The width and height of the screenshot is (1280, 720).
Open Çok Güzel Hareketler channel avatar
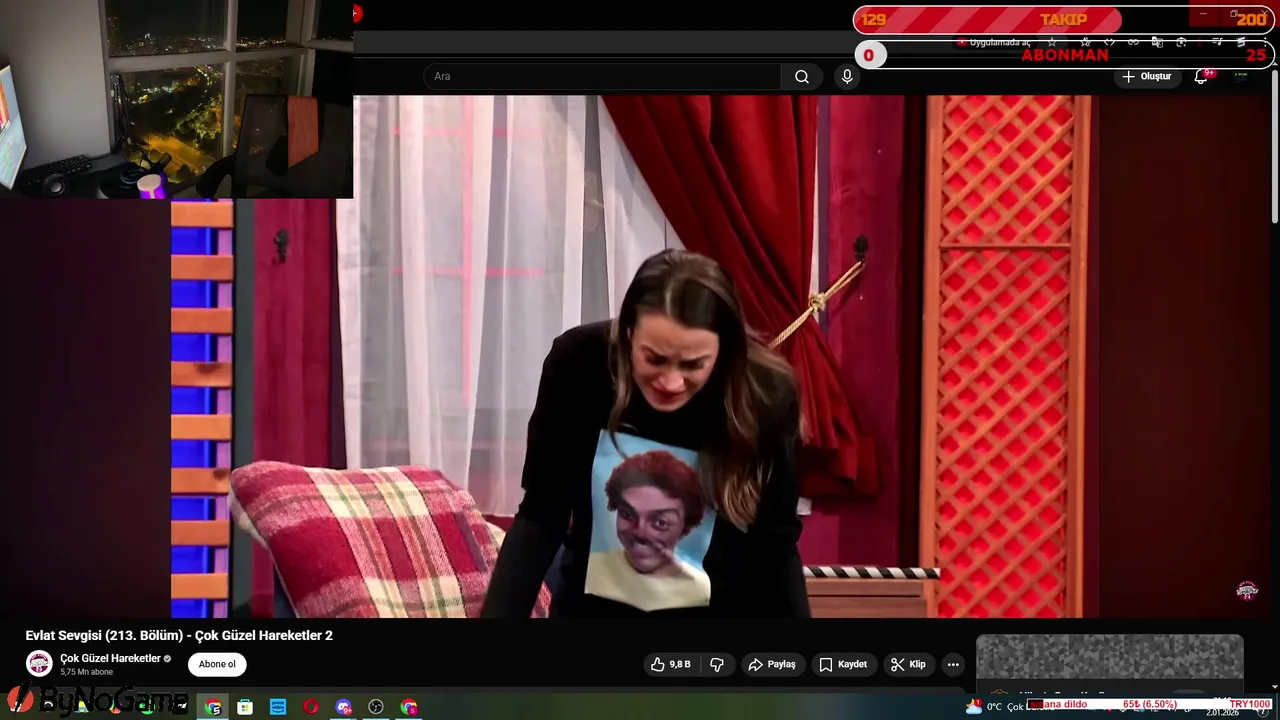coord(39,664)
